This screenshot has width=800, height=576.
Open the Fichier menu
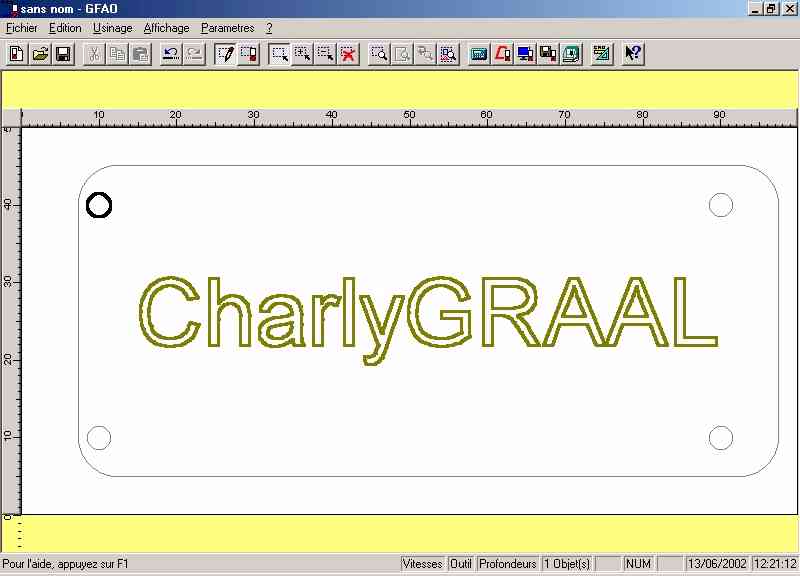tap(22, 28)
